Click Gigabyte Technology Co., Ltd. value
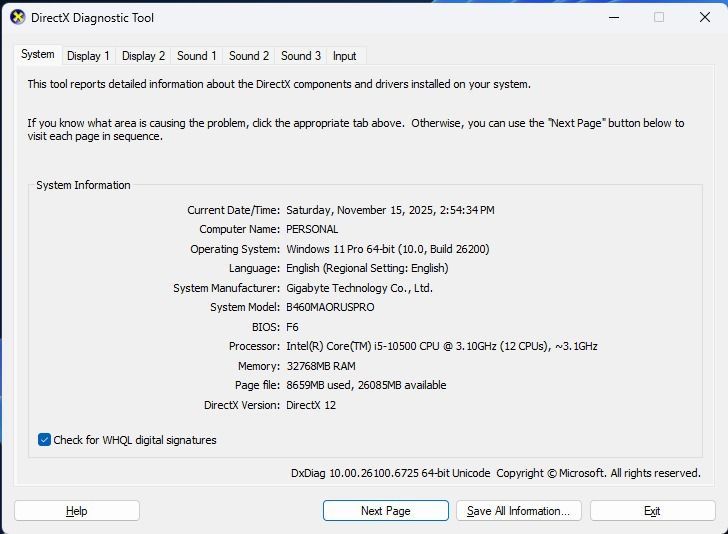728x534 pixels. click(359, 288)
